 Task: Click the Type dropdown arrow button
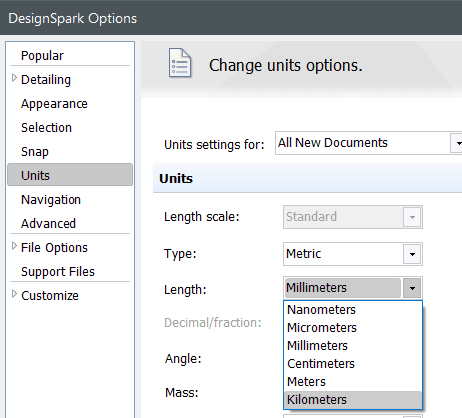click(412, 254)
